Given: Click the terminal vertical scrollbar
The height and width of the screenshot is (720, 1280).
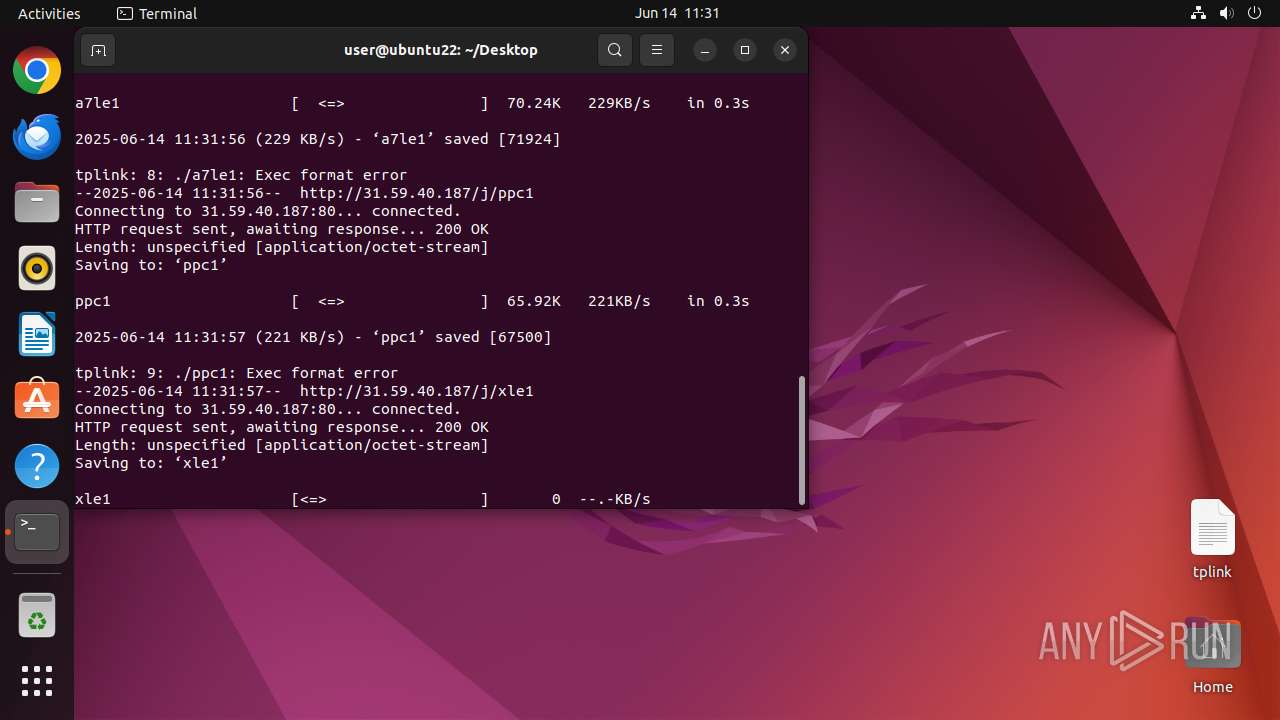Looking at the screenshot, I should (x=802, y=440).
